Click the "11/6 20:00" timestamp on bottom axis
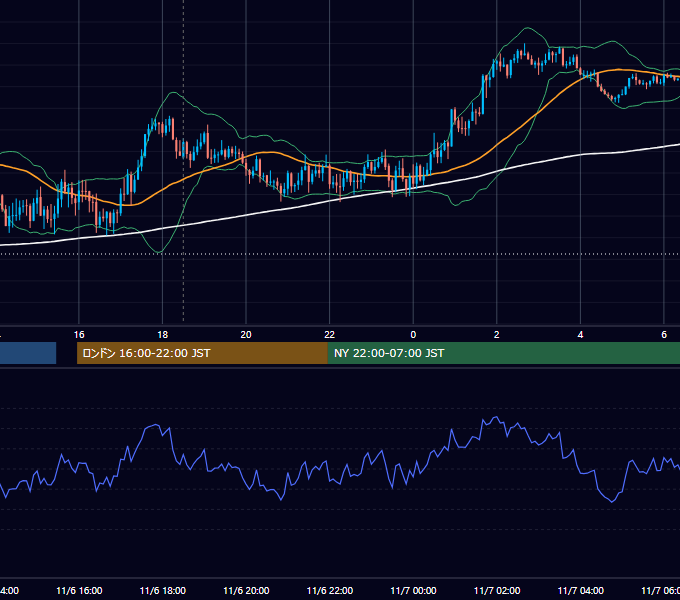 (246, 590)
